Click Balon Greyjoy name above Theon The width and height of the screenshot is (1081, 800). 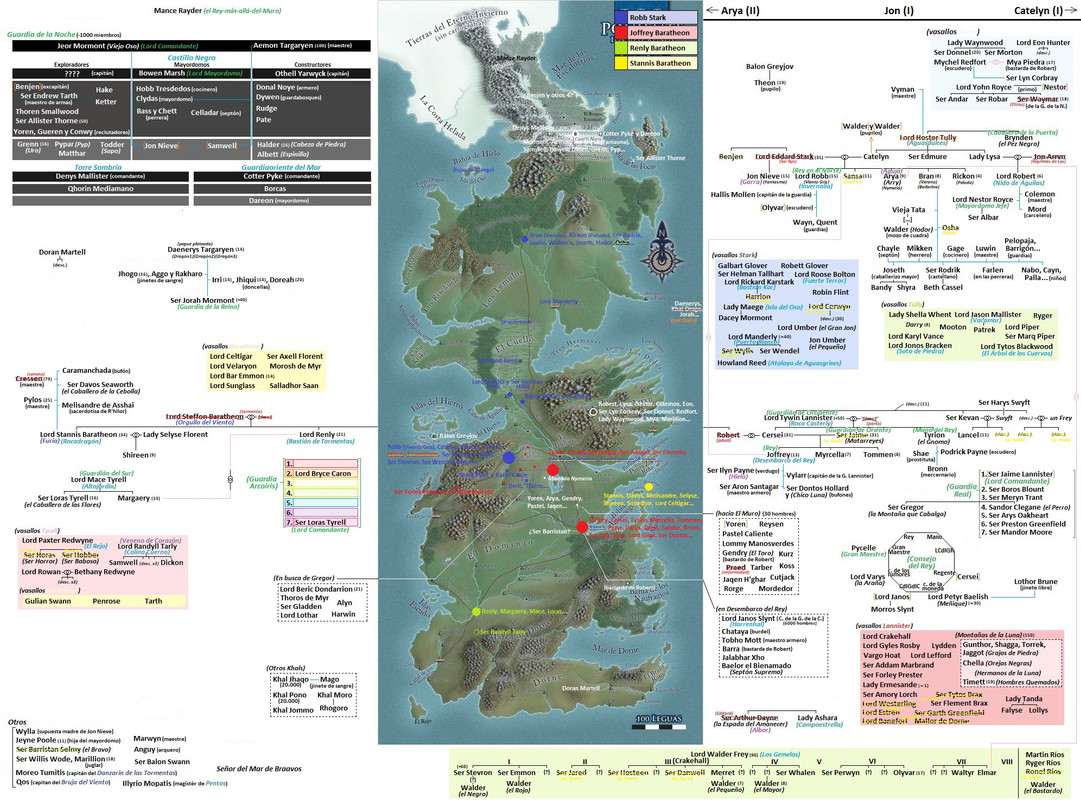point(769,66)
